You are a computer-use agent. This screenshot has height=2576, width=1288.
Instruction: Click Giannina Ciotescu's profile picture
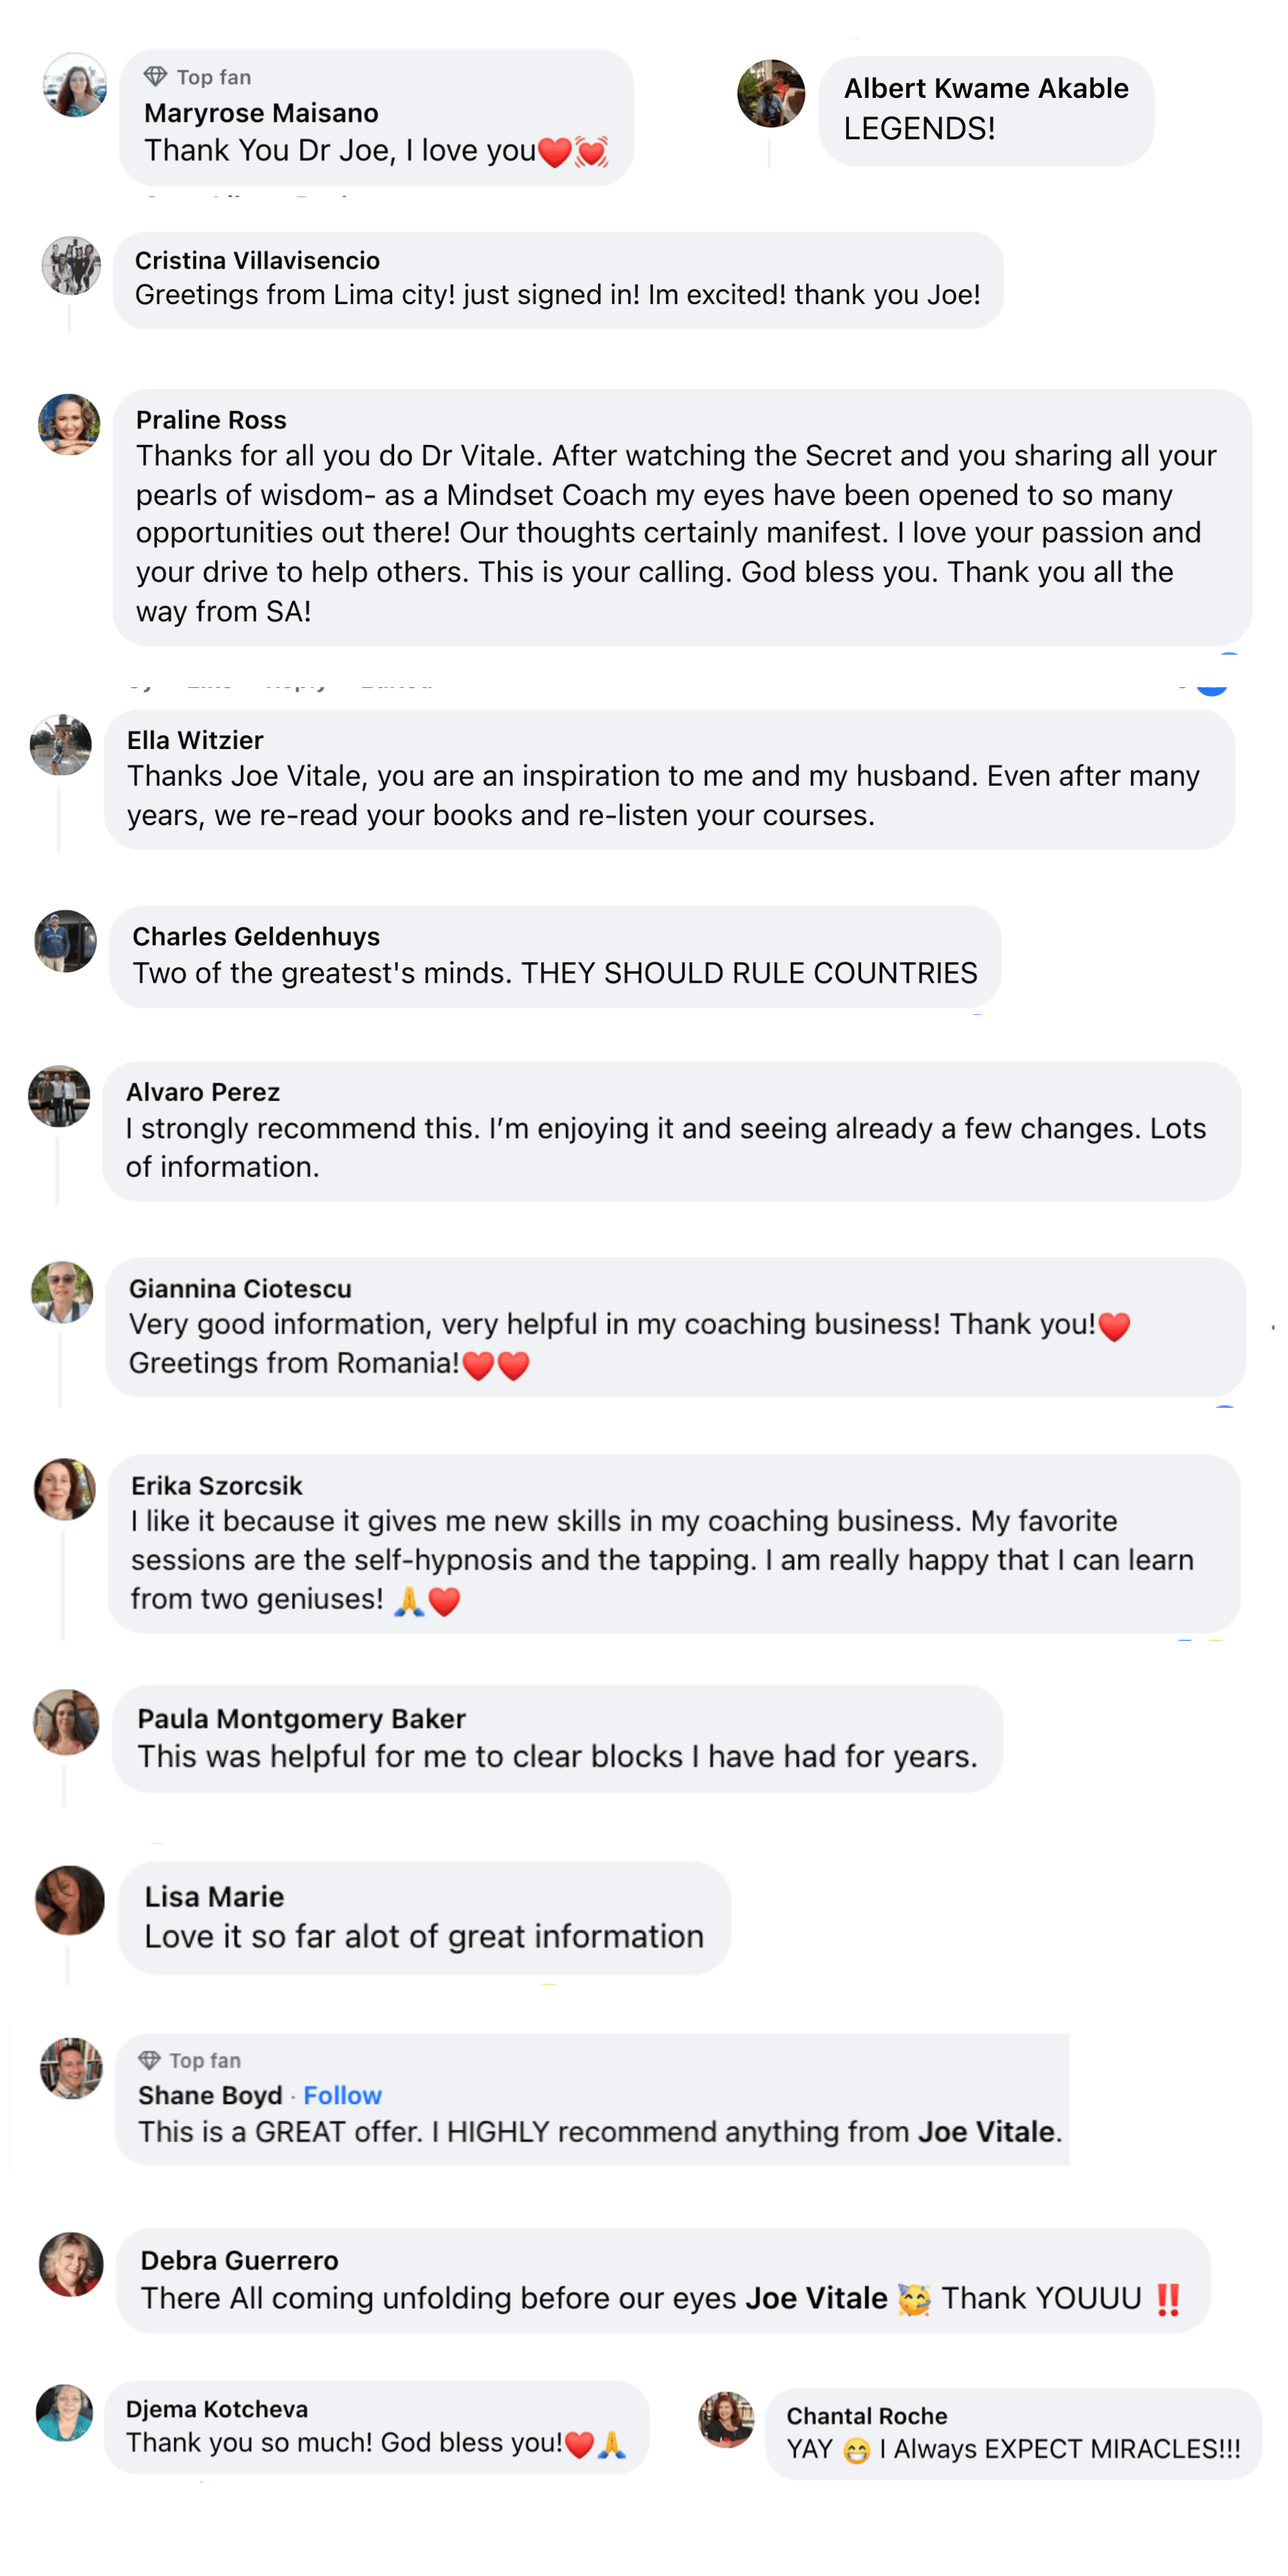pyautogui.click(x=62, y=1292)
